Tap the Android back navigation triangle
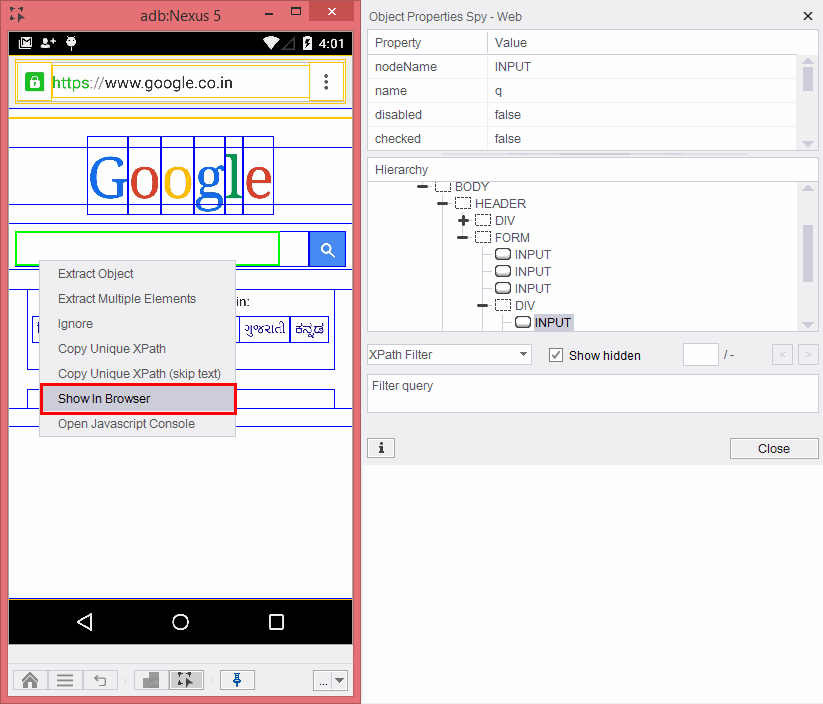 coord(85,622)
